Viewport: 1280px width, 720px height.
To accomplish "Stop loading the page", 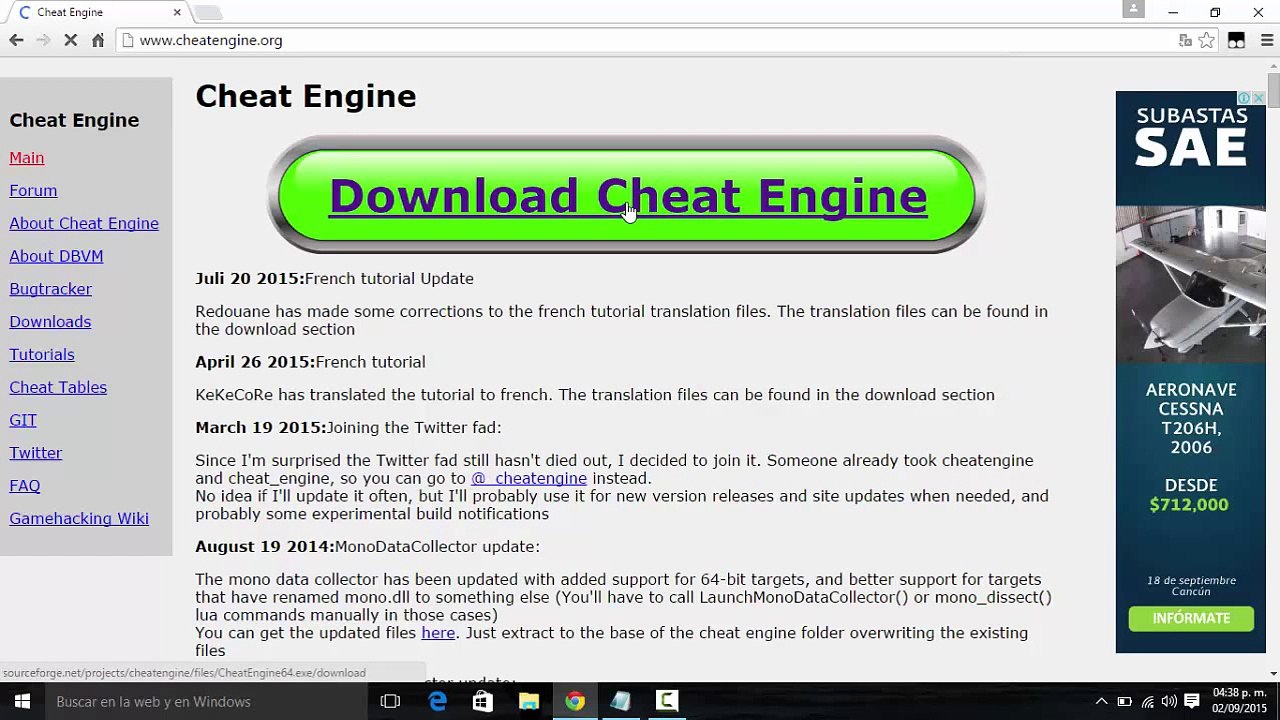I will coord(71,40).
